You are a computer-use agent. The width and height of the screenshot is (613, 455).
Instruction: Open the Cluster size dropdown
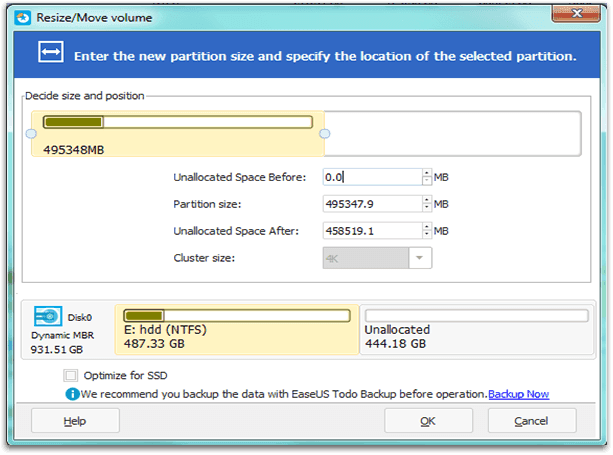point(419,258)
